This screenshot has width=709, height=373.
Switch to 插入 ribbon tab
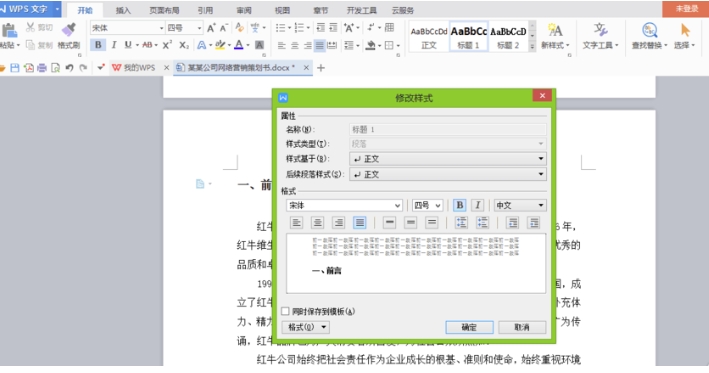click(x=123, y=10)
